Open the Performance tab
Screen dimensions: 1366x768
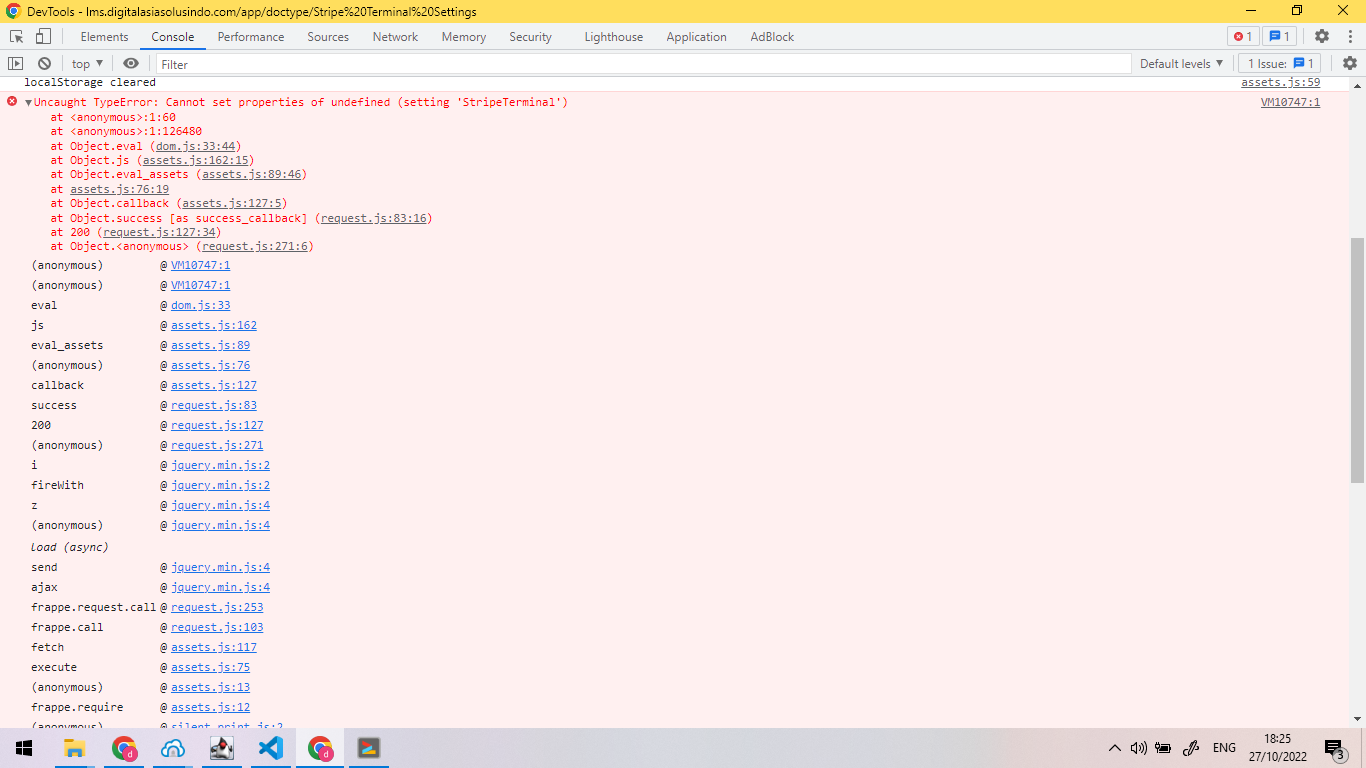click(x=251, y=37)
